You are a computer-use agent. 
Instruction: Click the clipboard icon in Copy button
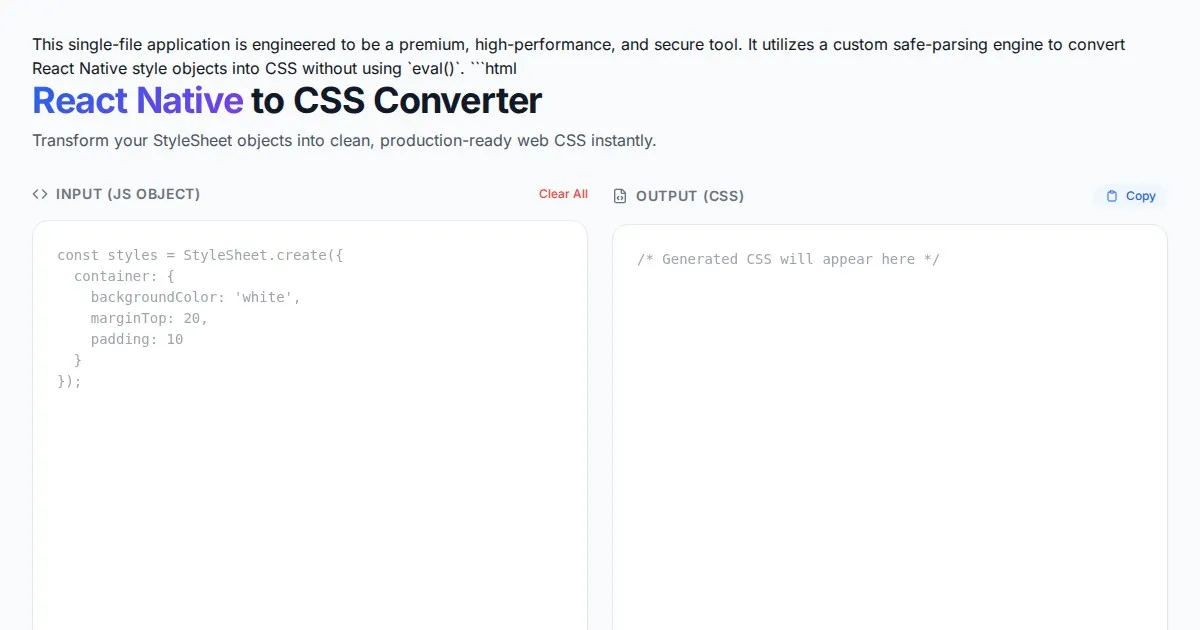tap(1112, 196)
